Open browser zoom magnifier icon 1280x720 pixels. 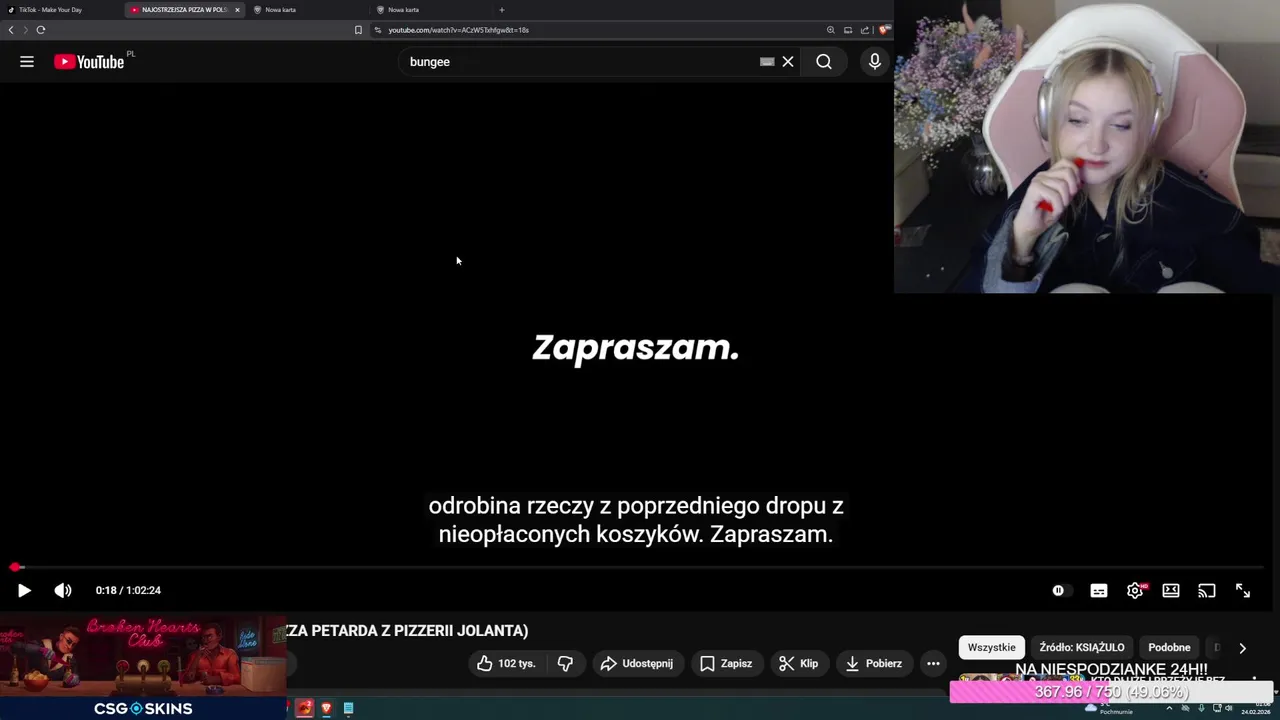(x=831, y=30)
